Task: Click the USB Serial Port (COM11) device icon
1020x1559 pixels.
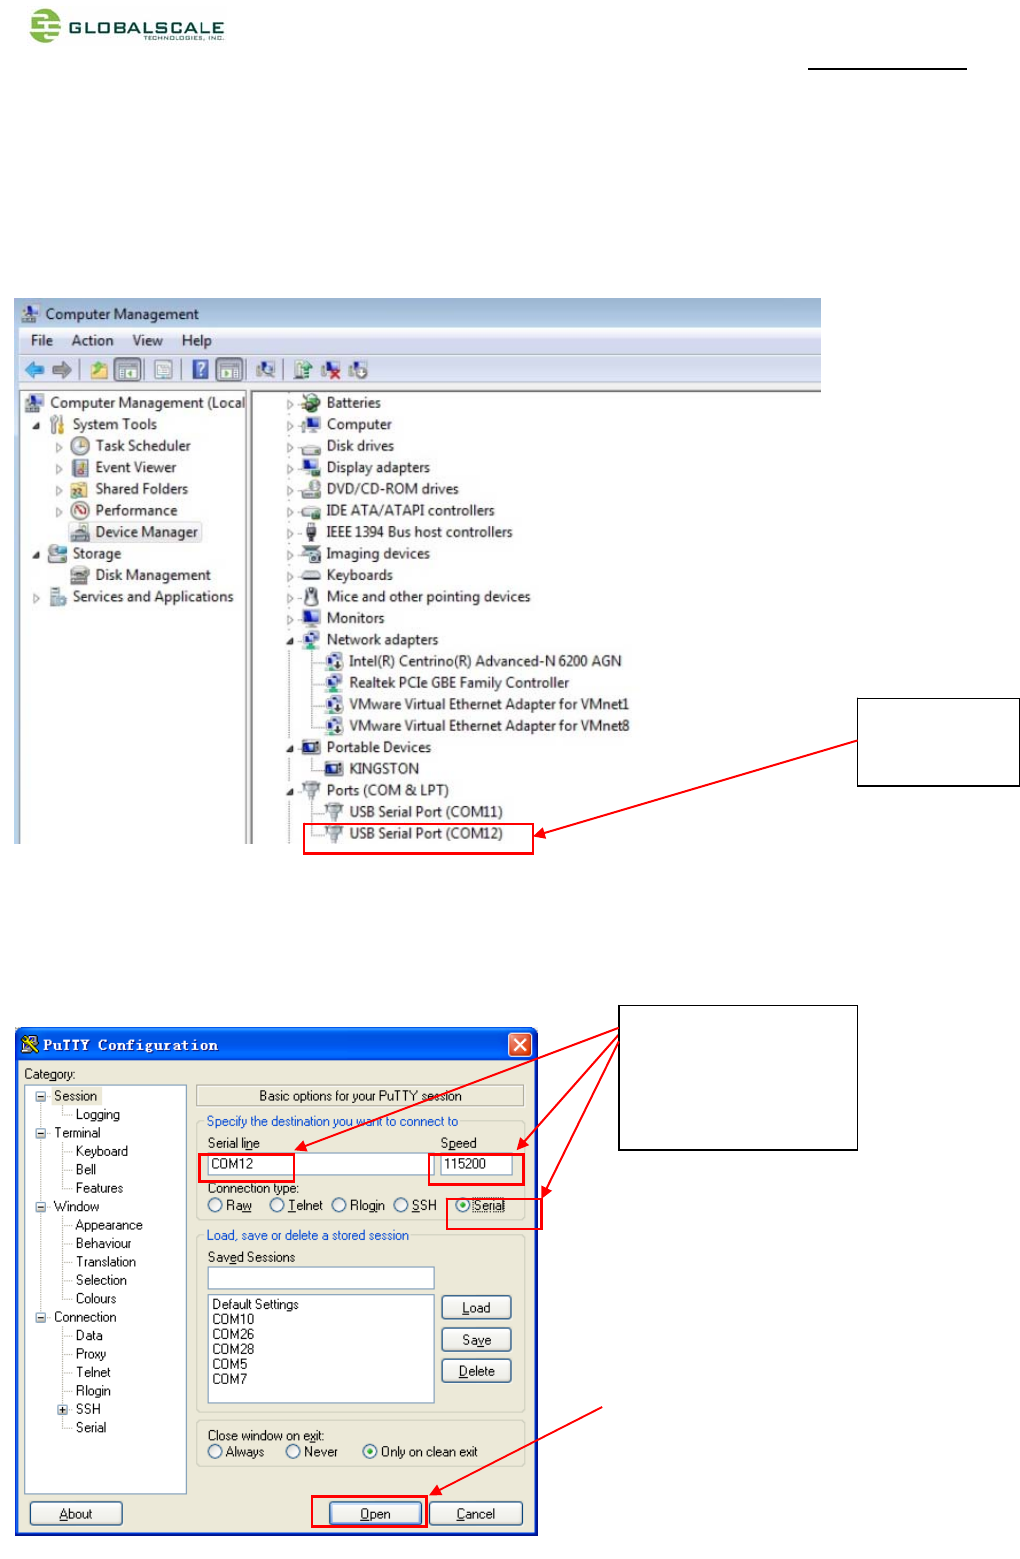Action: pos(334,812)
